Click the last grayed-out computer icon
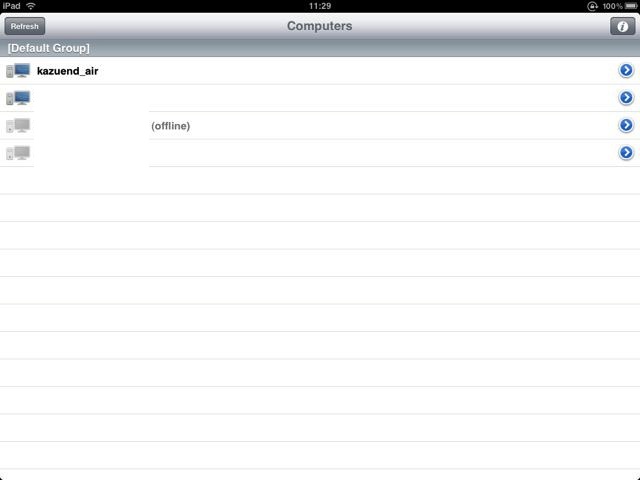 tap(18, 153)
